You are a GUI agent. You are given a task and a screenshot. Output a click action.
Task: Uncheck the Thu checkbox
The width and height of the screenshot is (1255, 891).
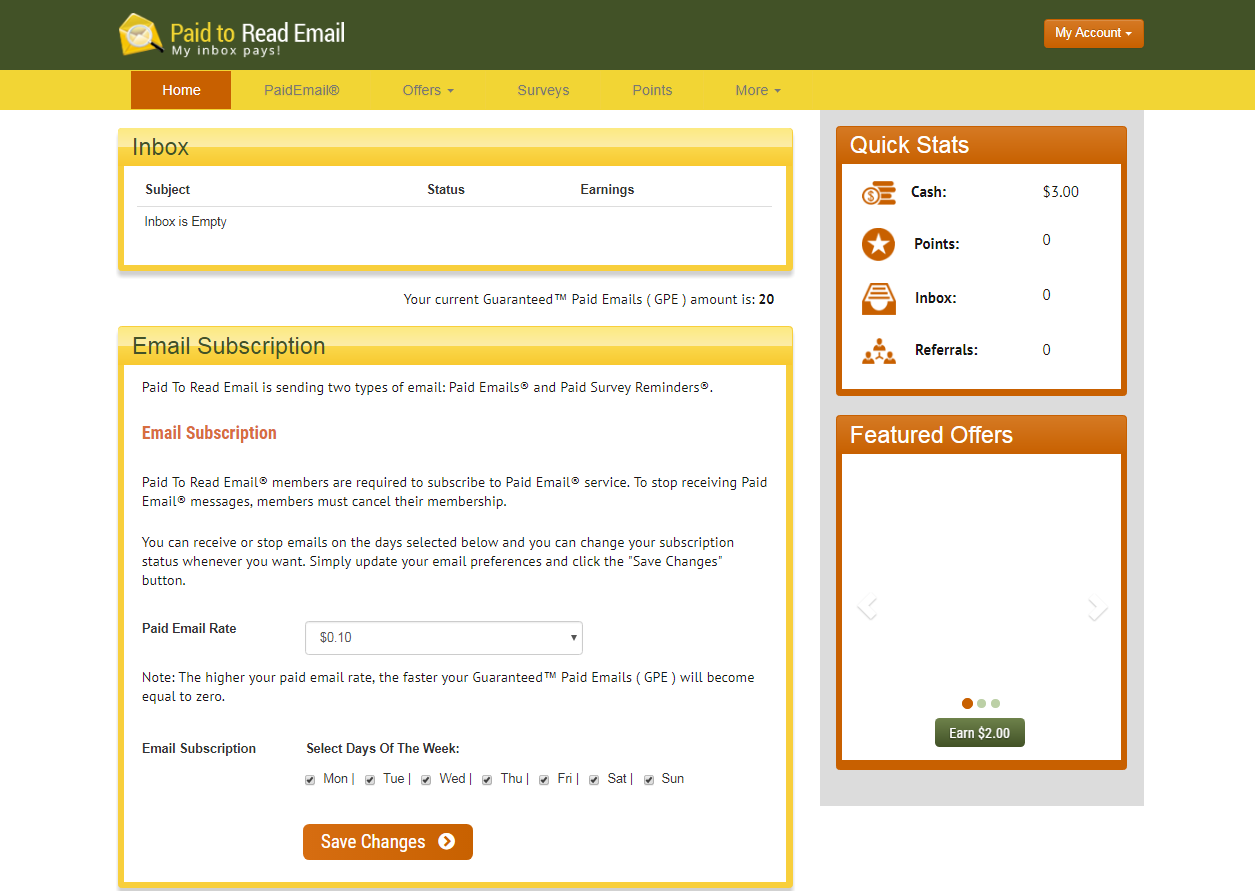487,780
